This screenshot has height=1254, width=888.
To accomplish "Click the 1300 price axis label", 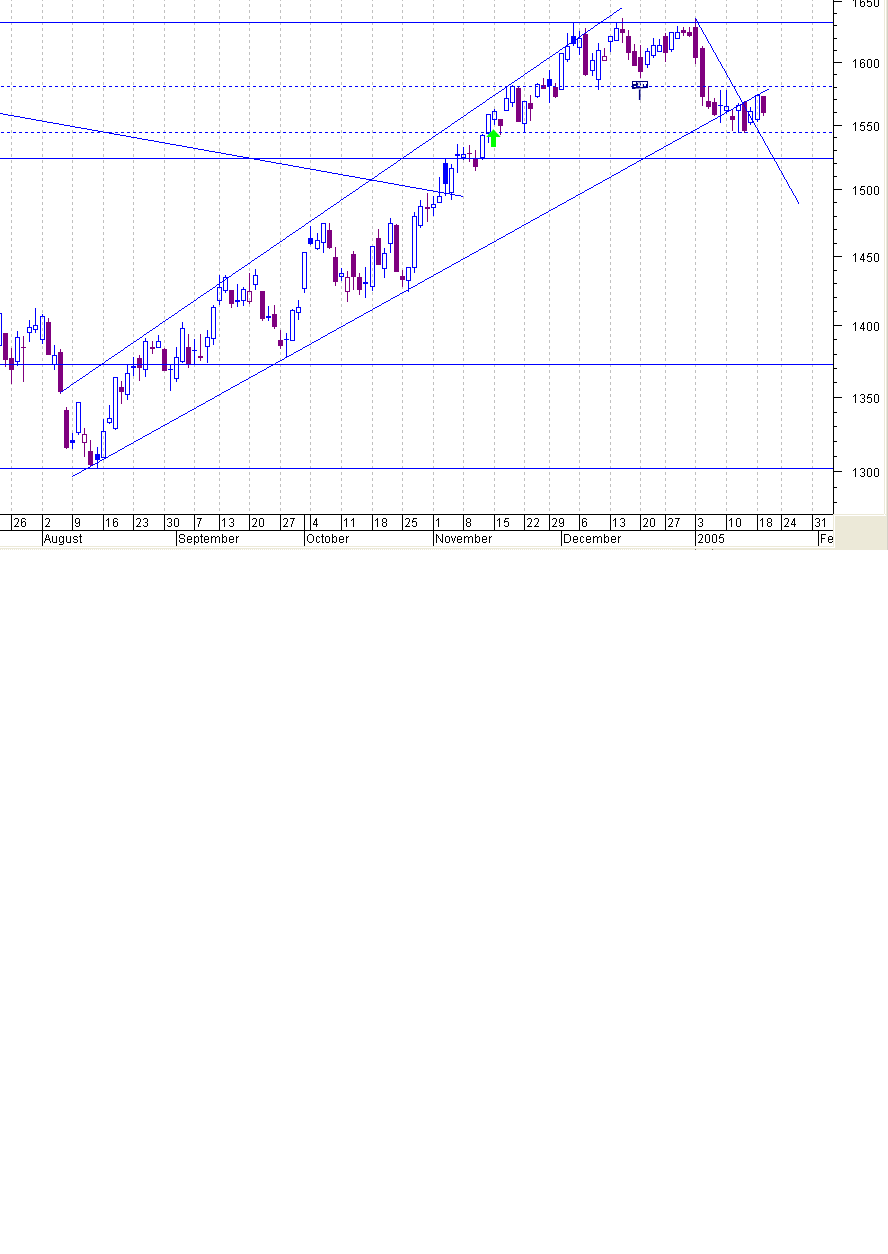I will pyautogui.click(x=865, y=472).
